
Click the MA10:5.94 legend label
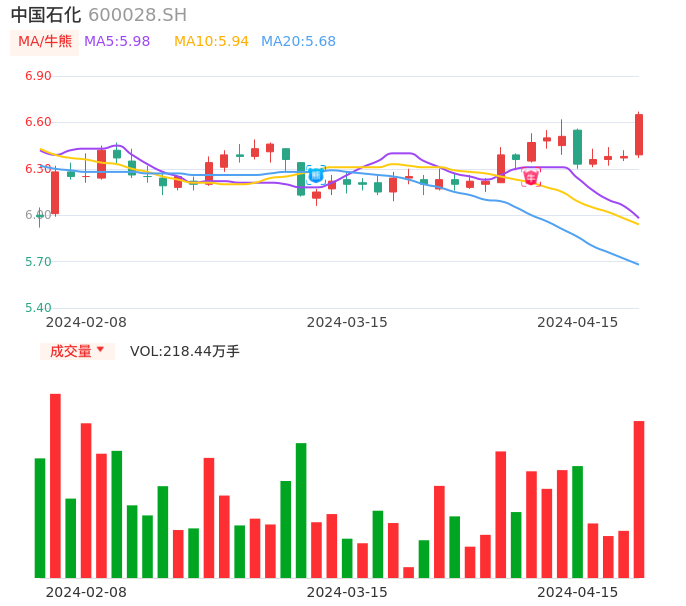click(x=211, y=42)
